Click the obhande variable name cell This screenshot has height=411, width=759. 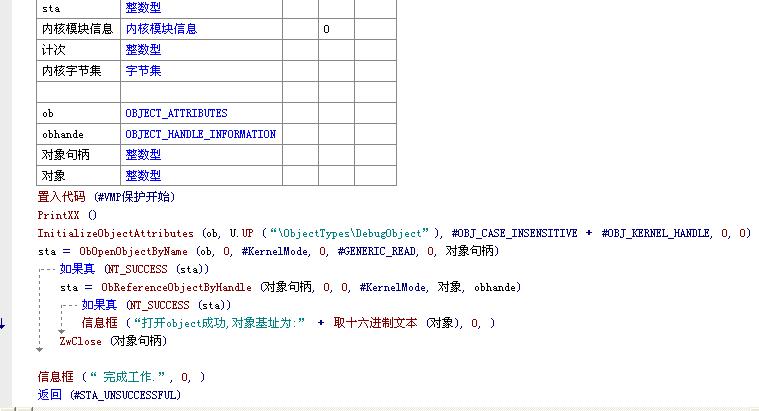(x=78, y=134)
